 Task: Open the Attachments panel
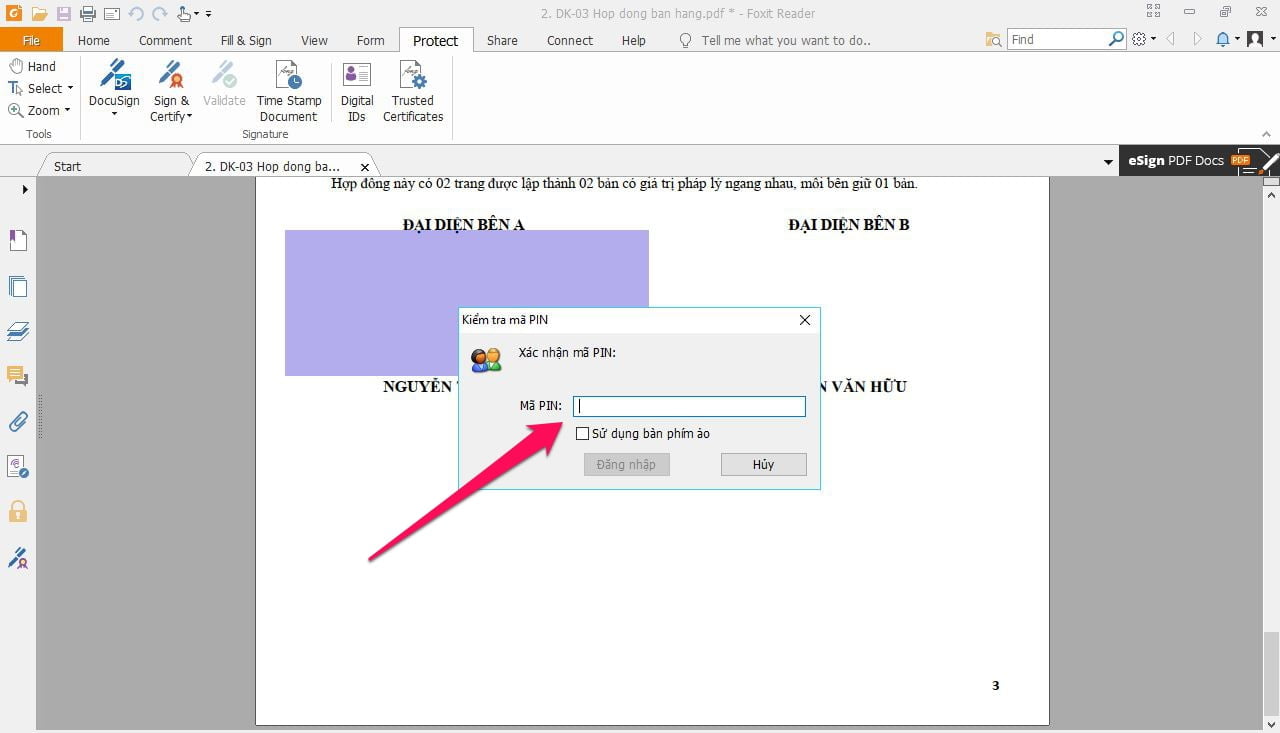(x=17, y=421)
